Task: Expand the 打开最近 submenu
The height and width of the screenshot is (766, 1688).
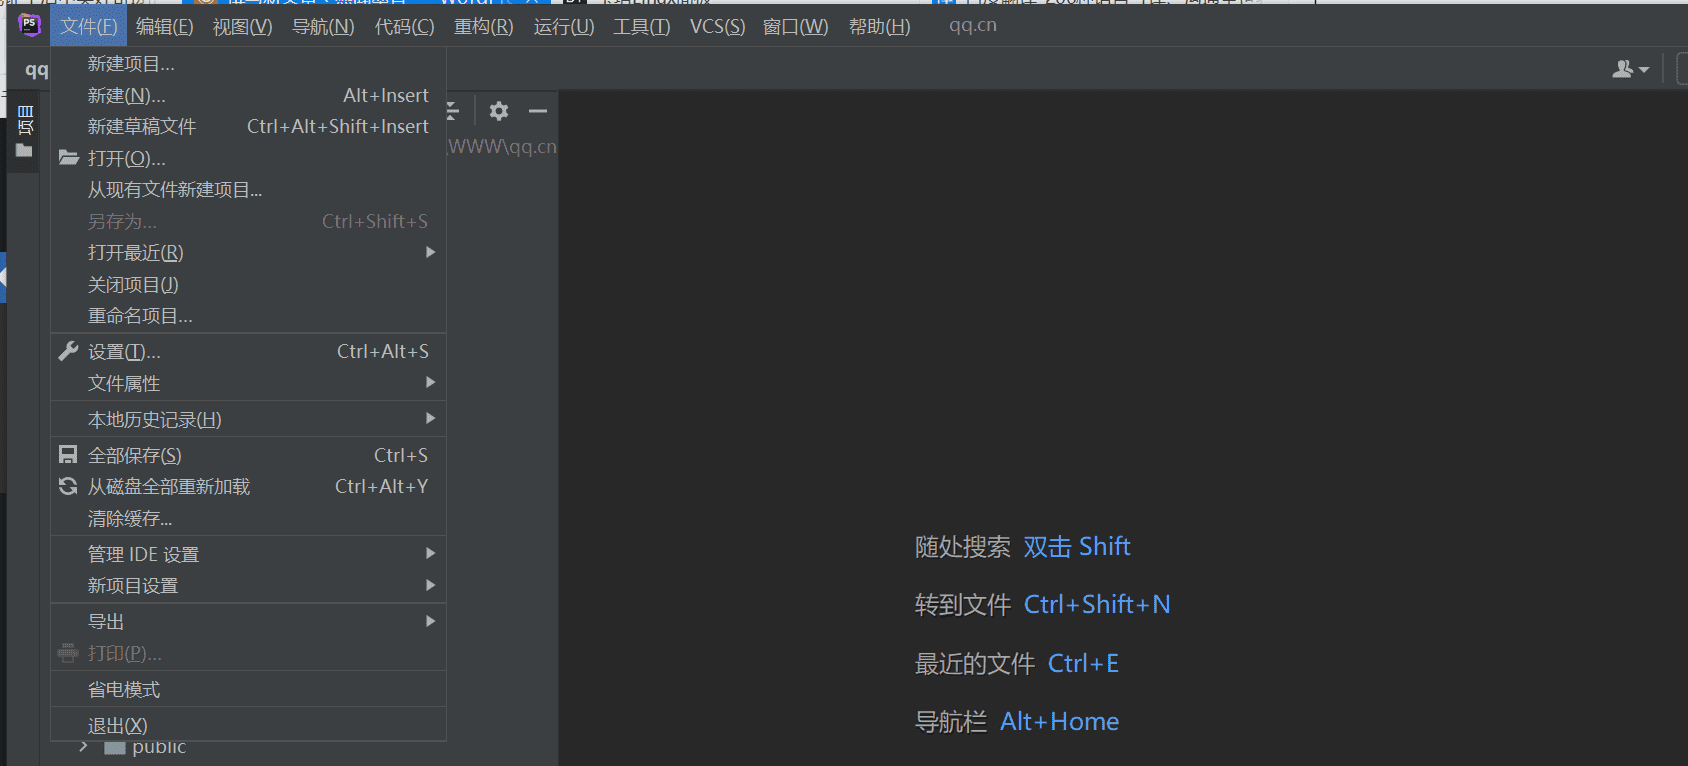Action: (136, 253)
